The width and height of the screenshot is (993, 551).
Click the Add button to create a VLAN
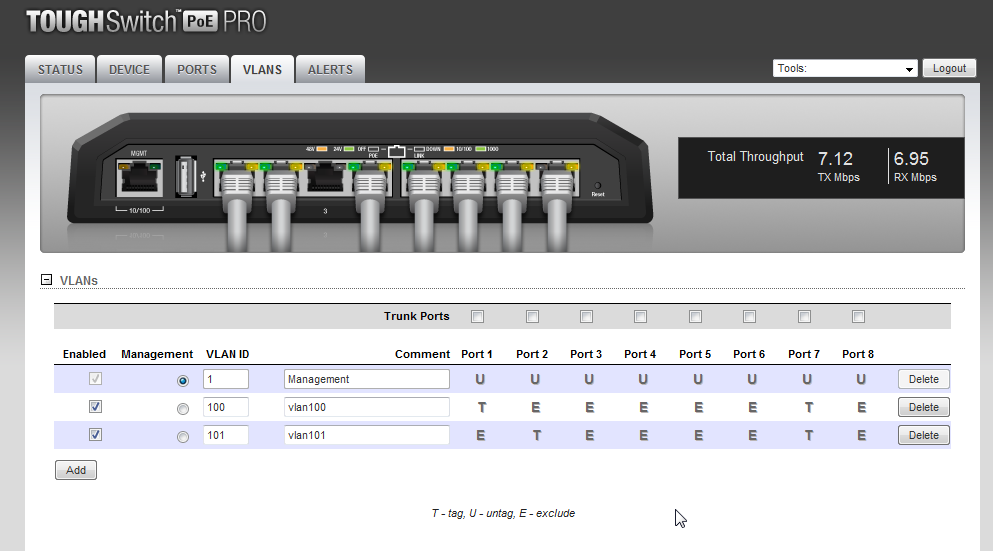pyautogui.click(x=76, y=470)
